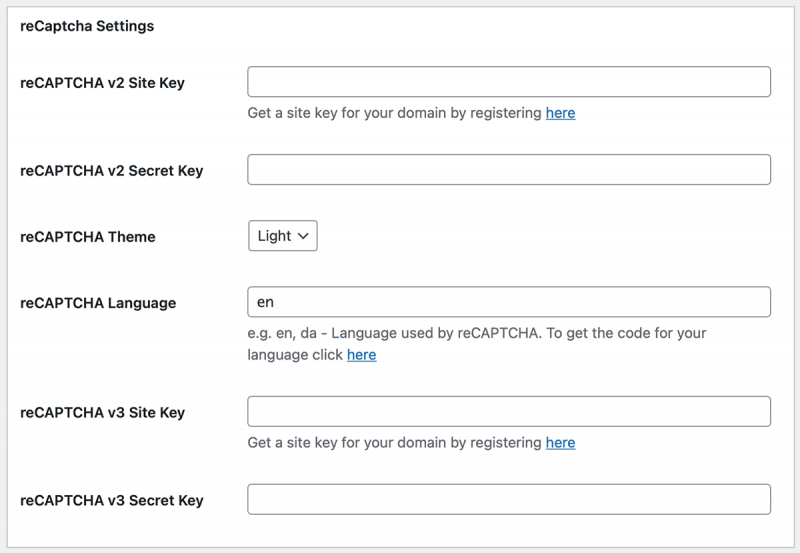The height and width of the screenshot is (553, 800).
Task: Click the reCaptcha Settings heading
Action: pyautogui.click(x=87, y=26)
